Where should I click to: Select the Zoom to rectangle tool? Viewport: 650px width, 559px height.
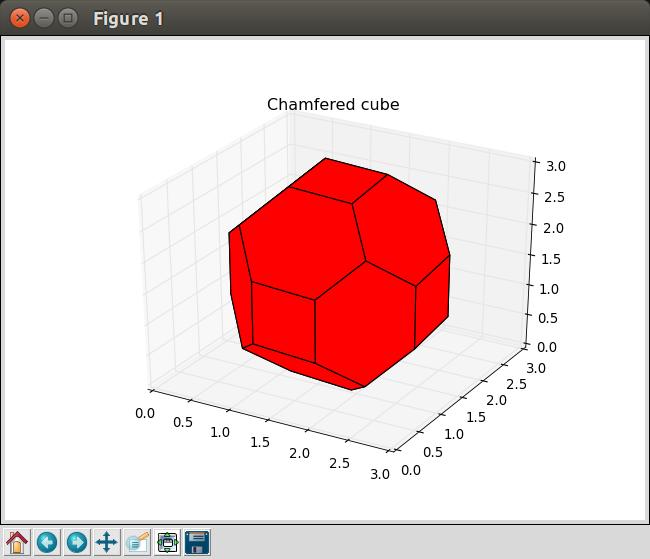pos(137,542)
